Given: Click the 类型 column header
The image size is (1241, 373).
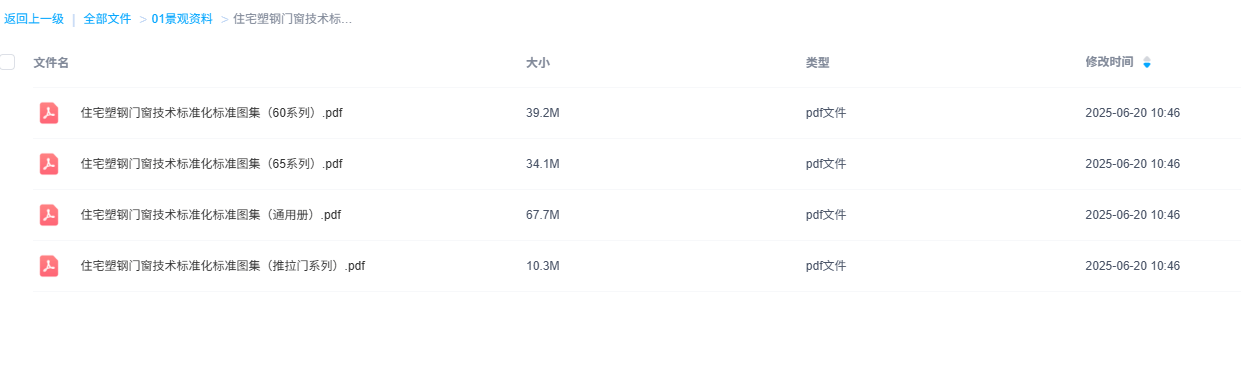Looking at the screenshot, I should (x=817, y=63).
